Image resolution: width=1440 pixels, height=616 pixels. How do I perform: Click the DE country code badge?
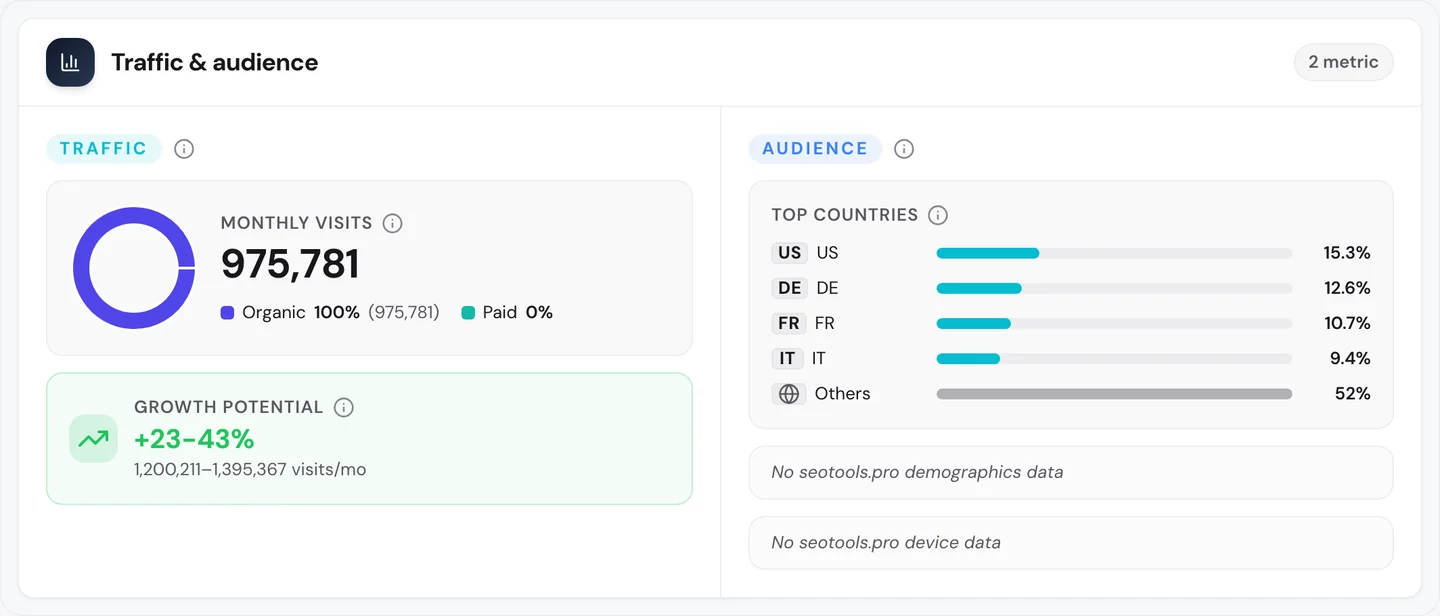pos(790,288)
